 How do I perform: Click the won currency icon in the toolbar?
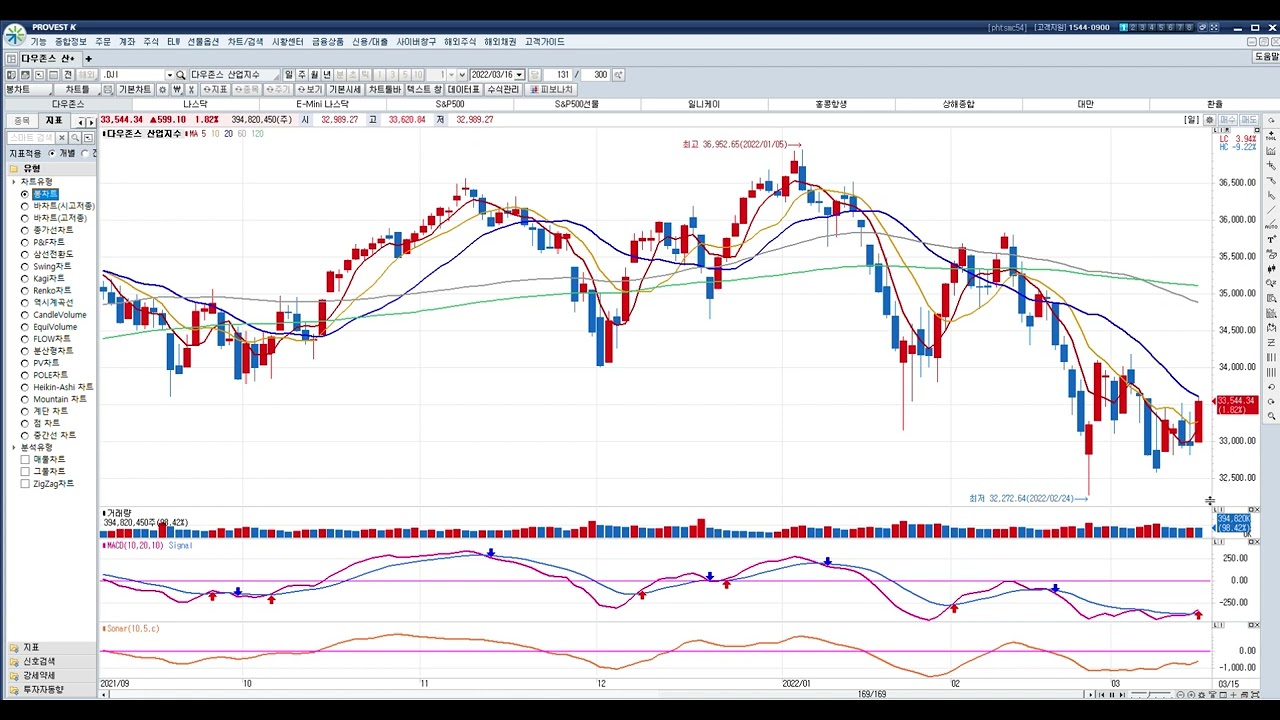(x=177, y=89)
